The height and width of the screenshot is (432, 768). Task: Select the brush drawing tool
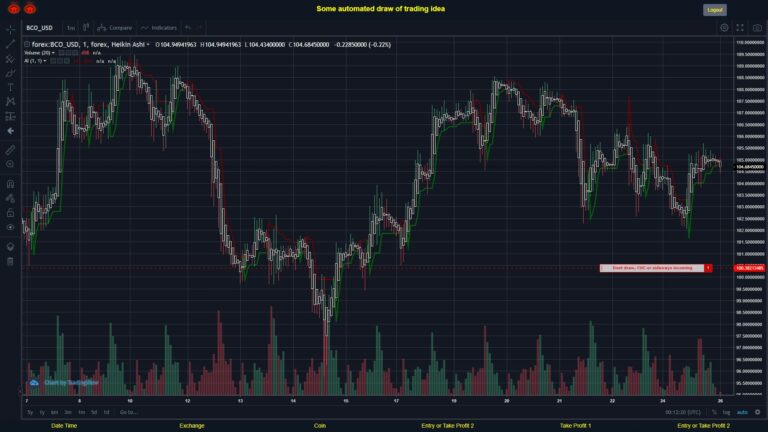coord(10,73)
